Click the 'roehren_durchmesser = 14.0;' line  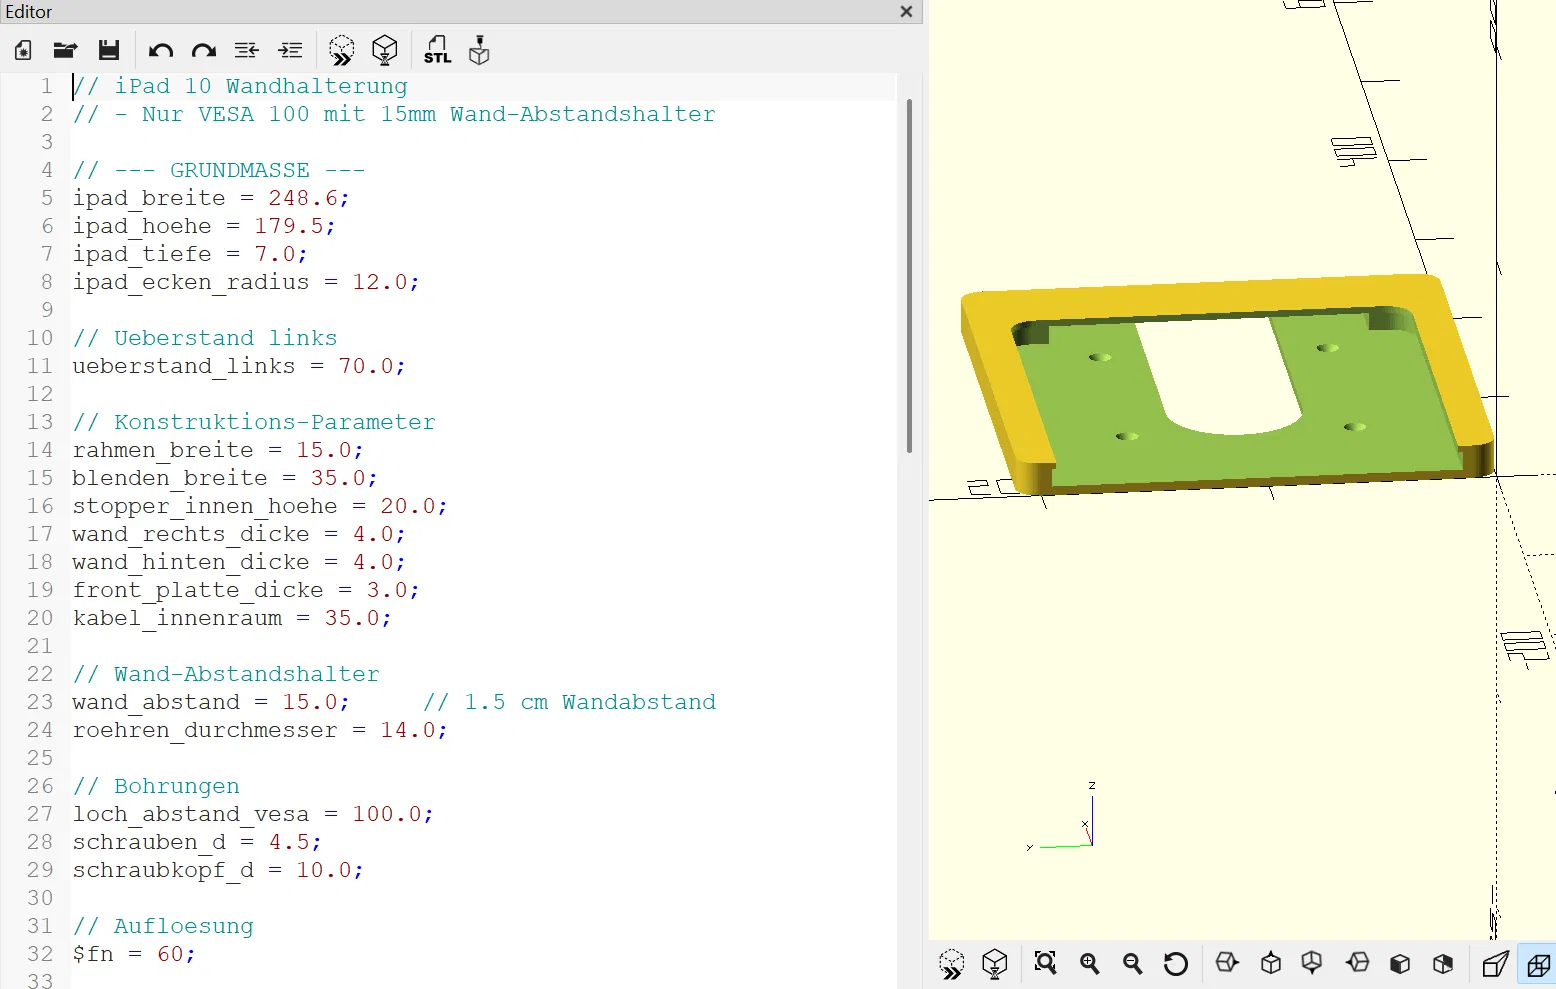pos(260,730)
